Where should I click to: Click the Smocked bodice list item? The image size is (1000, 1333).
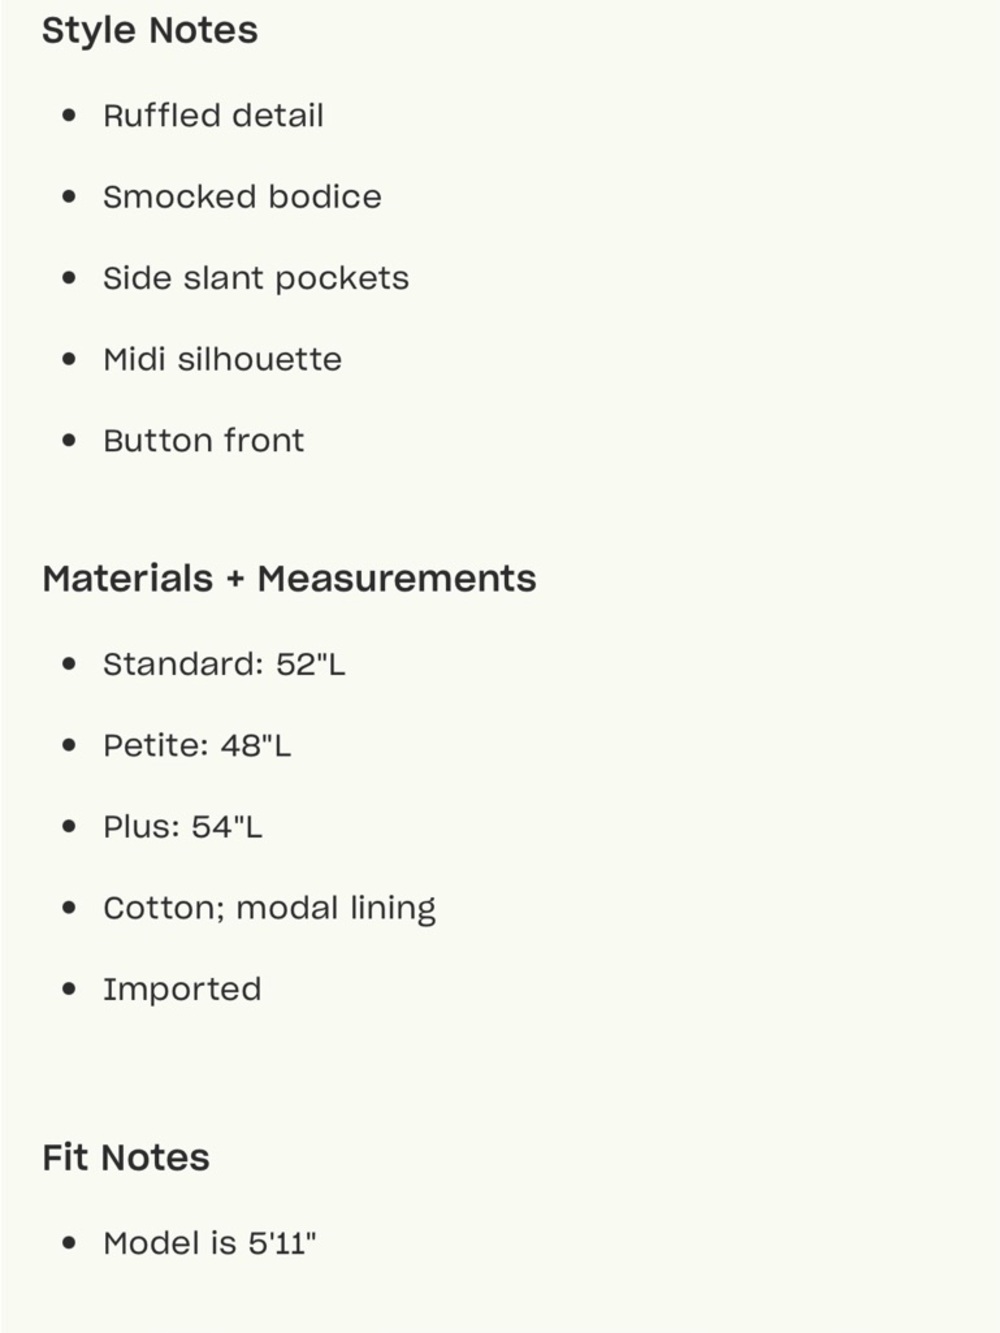[x=242, y=197]
